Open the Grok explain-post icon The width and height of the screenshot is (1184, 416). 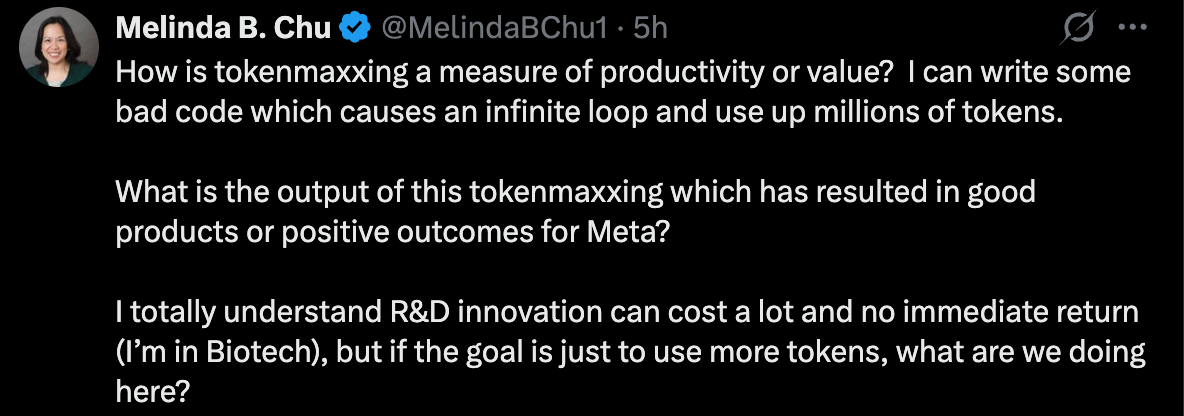[1076, 30]
